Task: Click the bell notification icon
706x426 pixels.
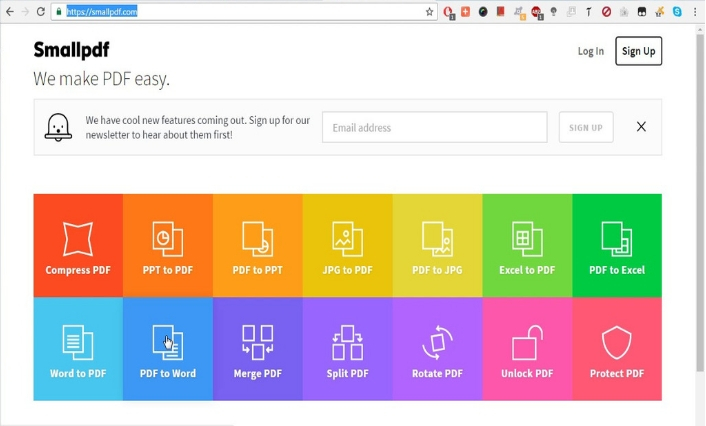Action: [x=58, y=127]
